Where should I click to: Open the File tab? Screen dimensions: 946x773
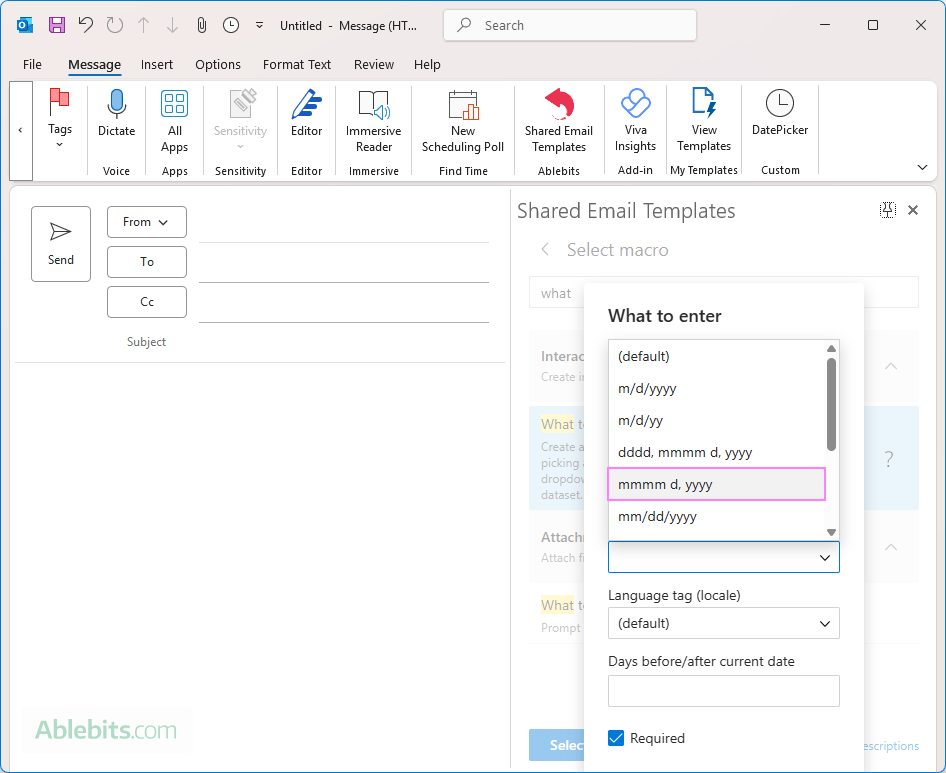33,65
